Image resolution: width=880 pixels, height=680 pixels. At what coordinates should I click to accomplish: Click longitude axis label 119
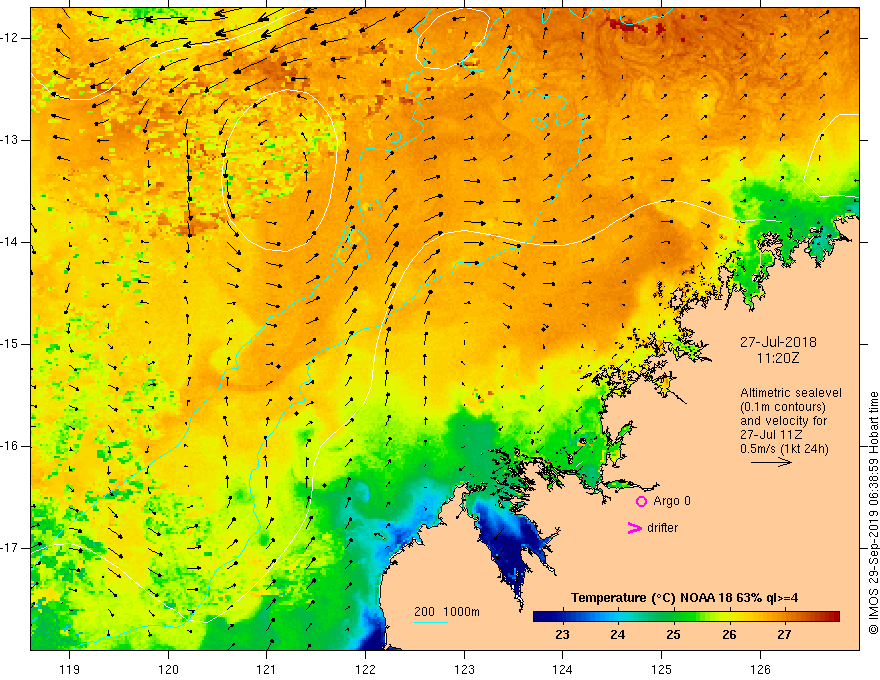(x=70, y=669)
